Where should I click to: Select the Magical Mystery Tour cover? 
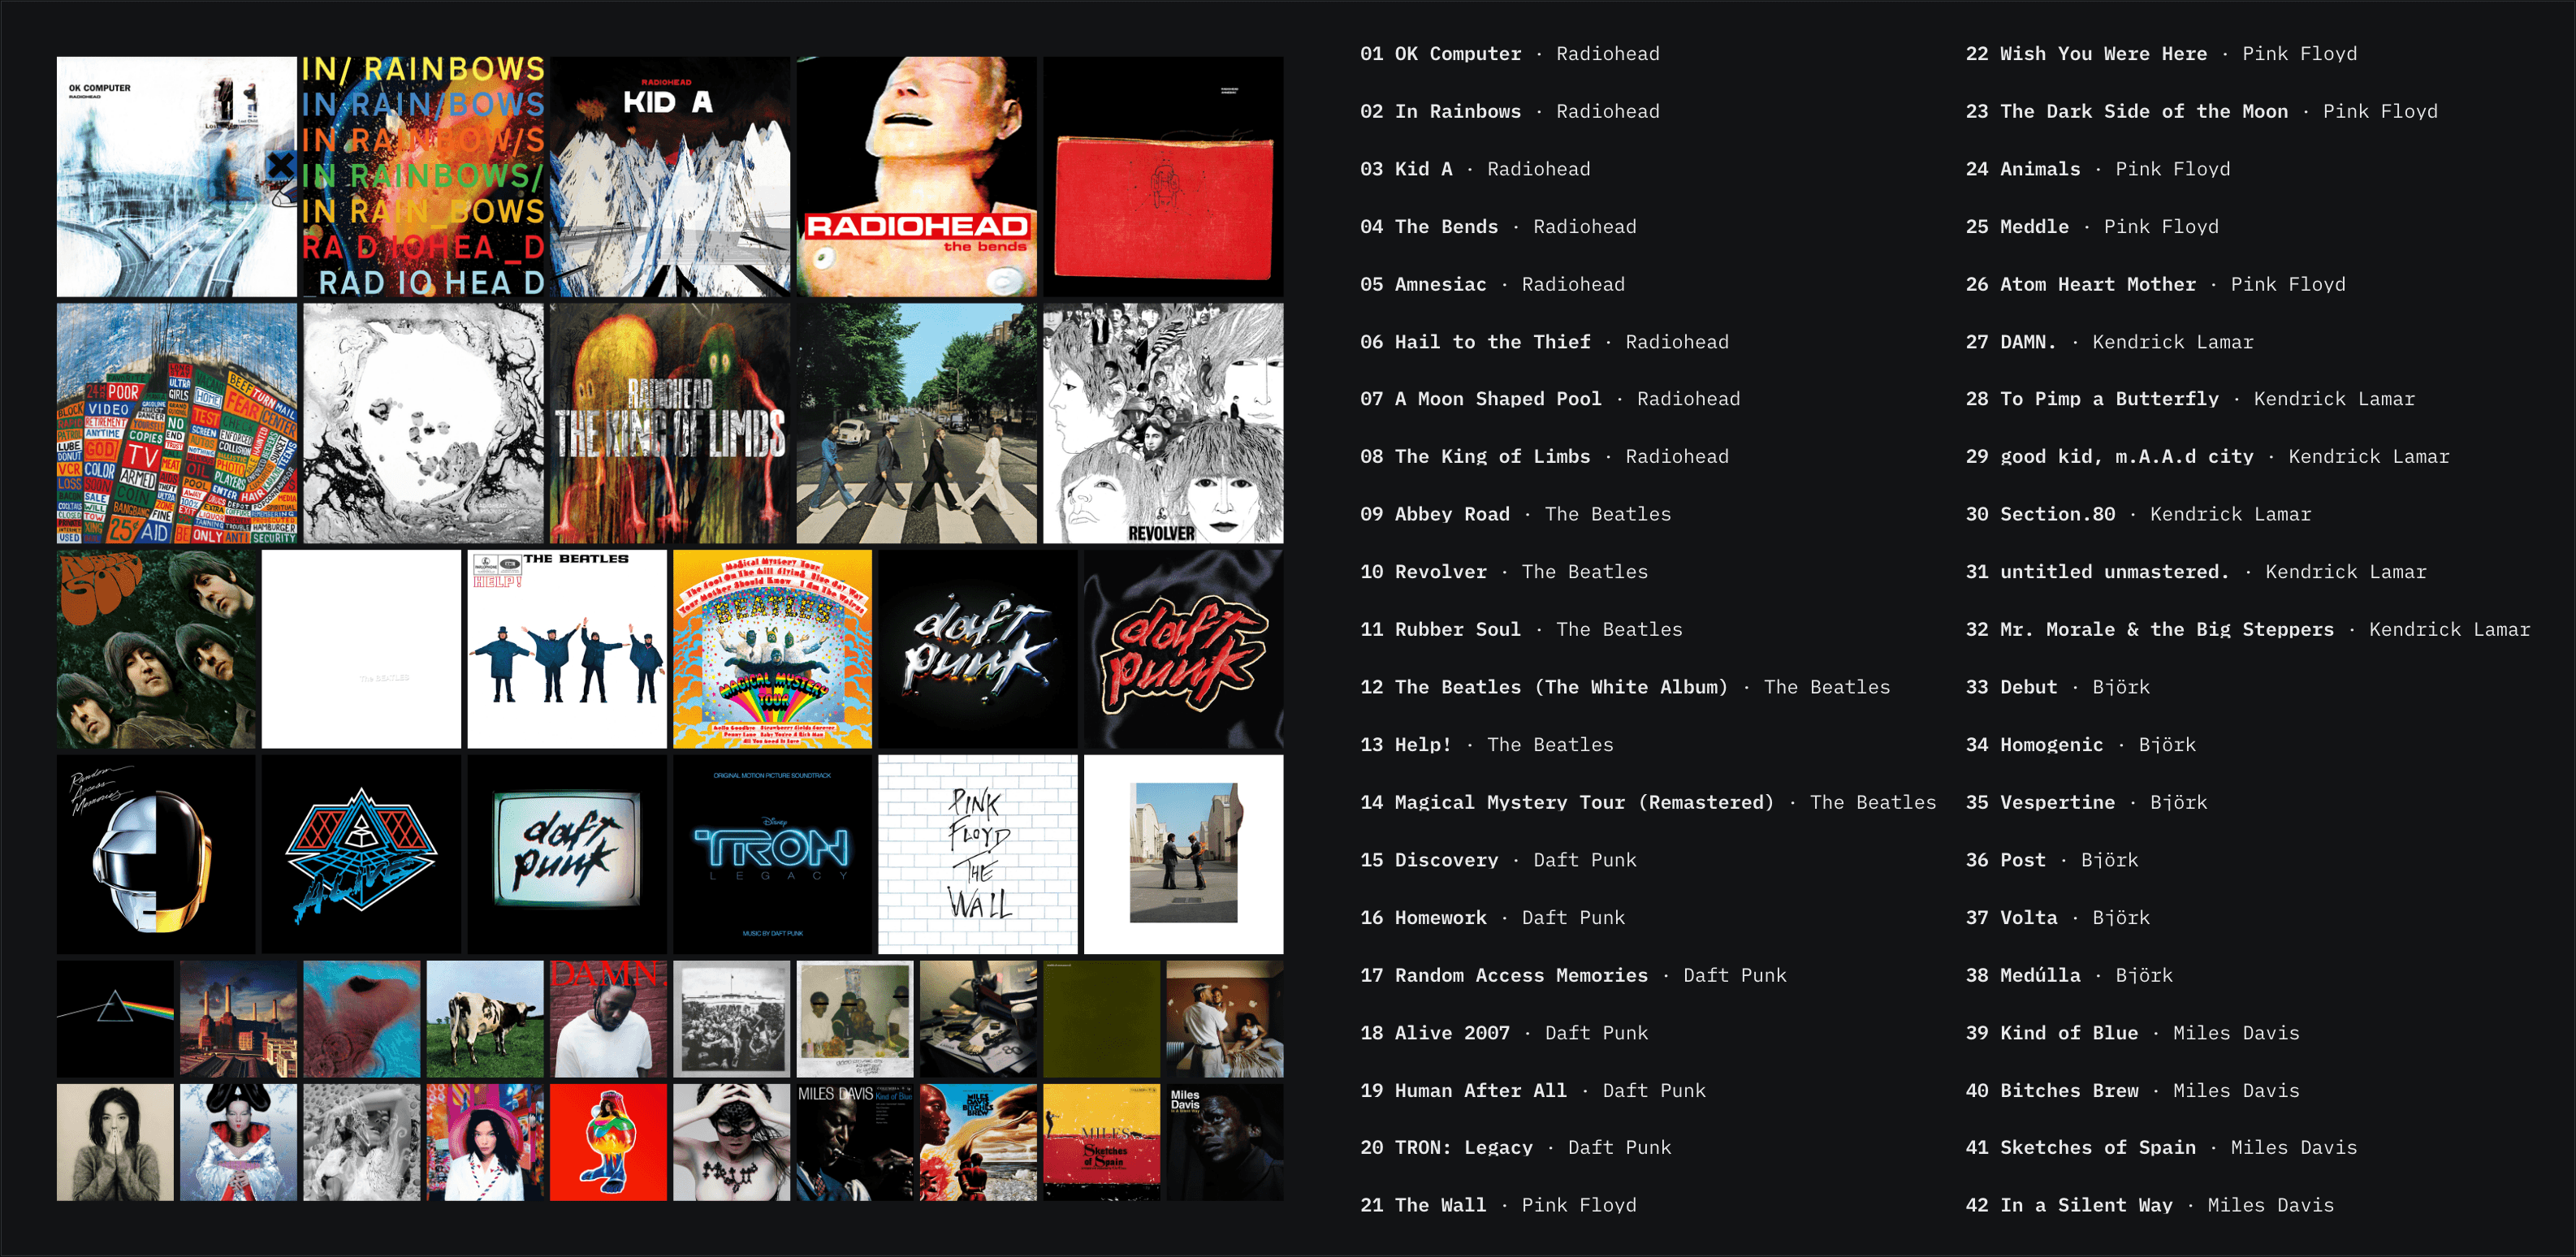pos(772,649)
